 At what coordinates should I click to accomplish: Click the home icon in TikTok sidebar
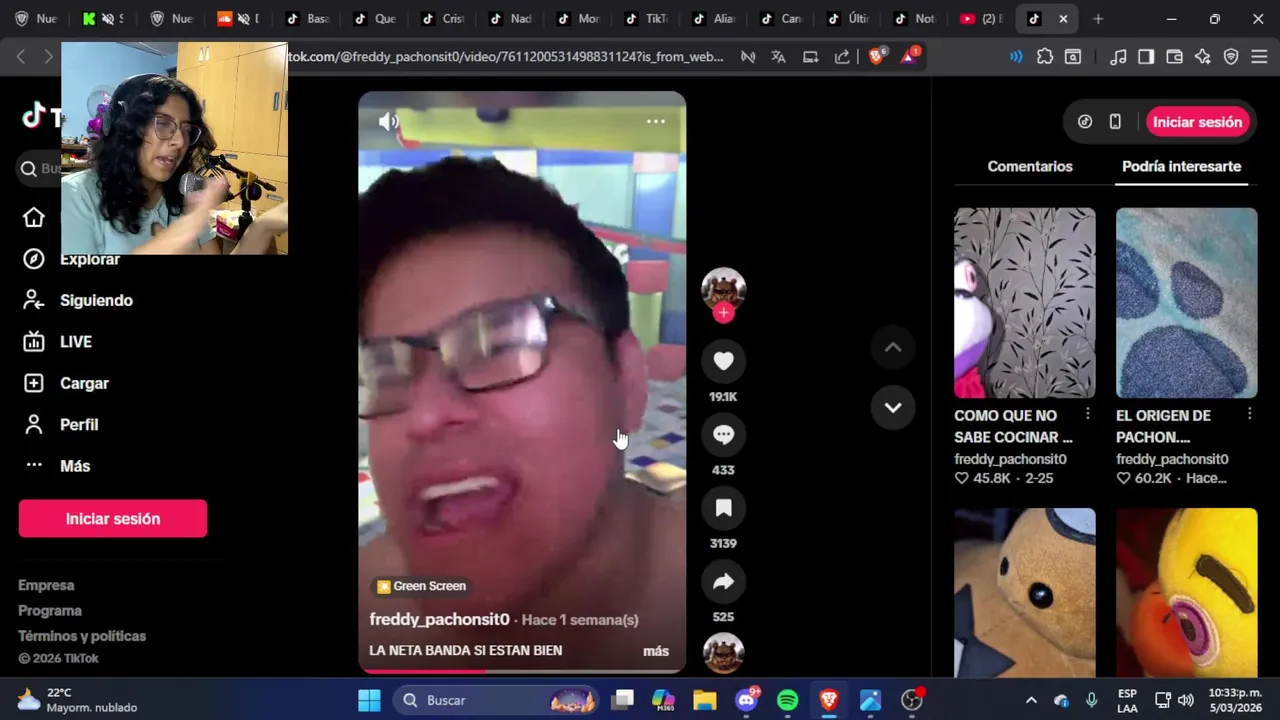click(x=34, y=217)
